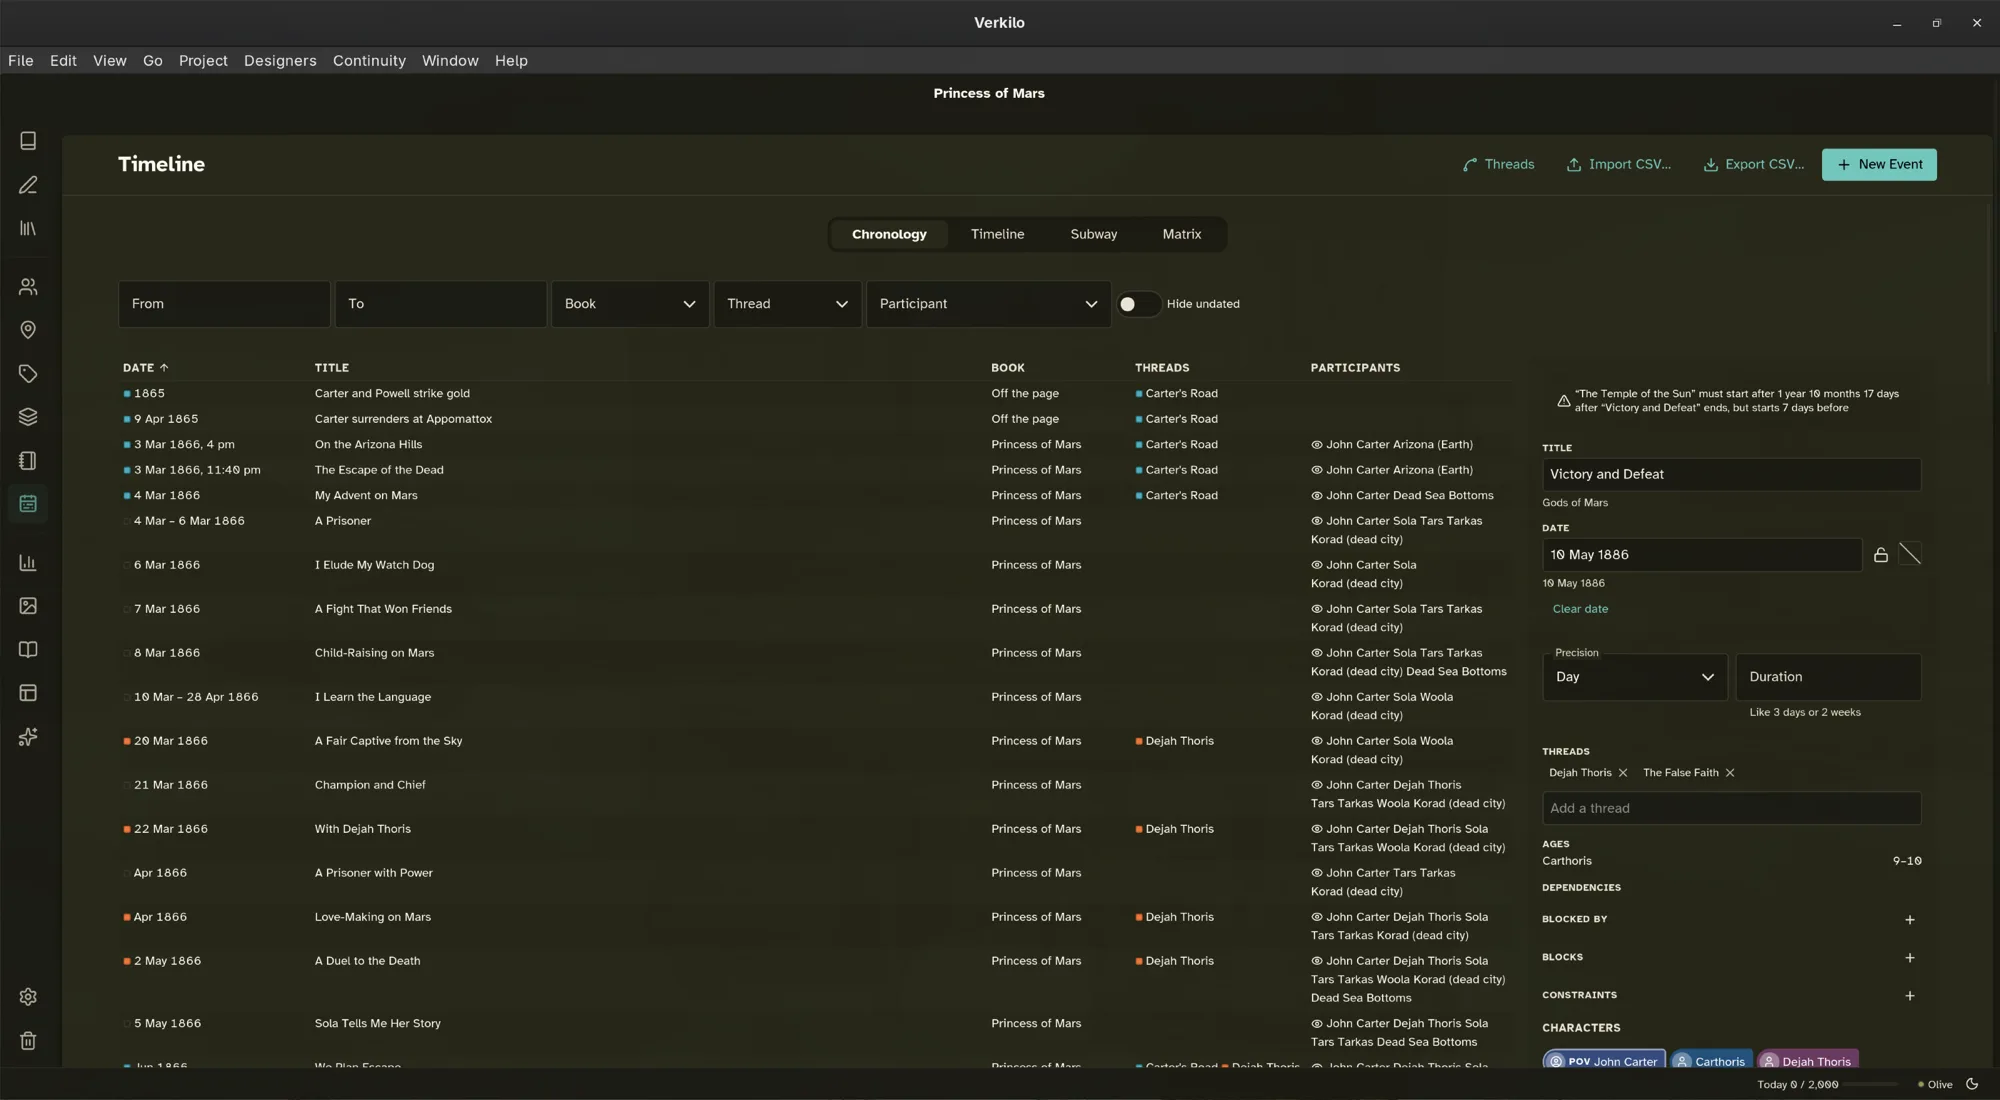
Task: Toggle the diagonal-line button beside the date lock
Action: (x=1910, y=554)
